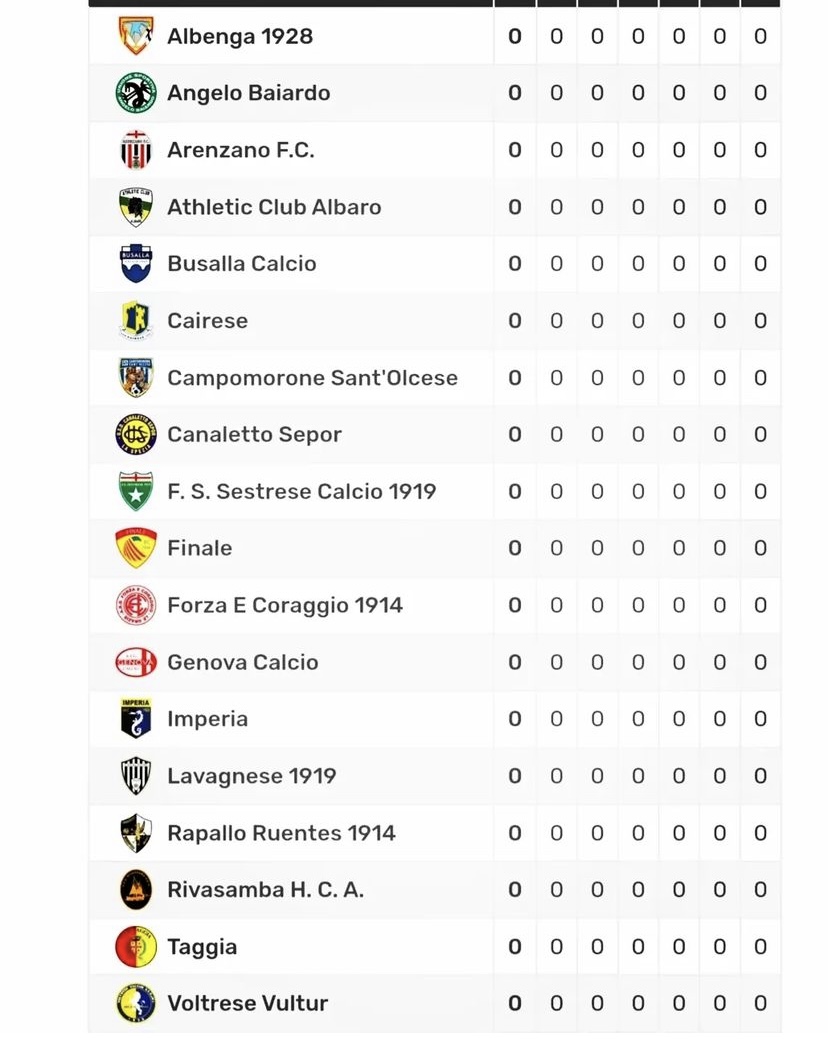The width and height of the screenshot is (828, 1039).
Task: Click the Imperia black shield crest
Action: [x=136, y=718]
